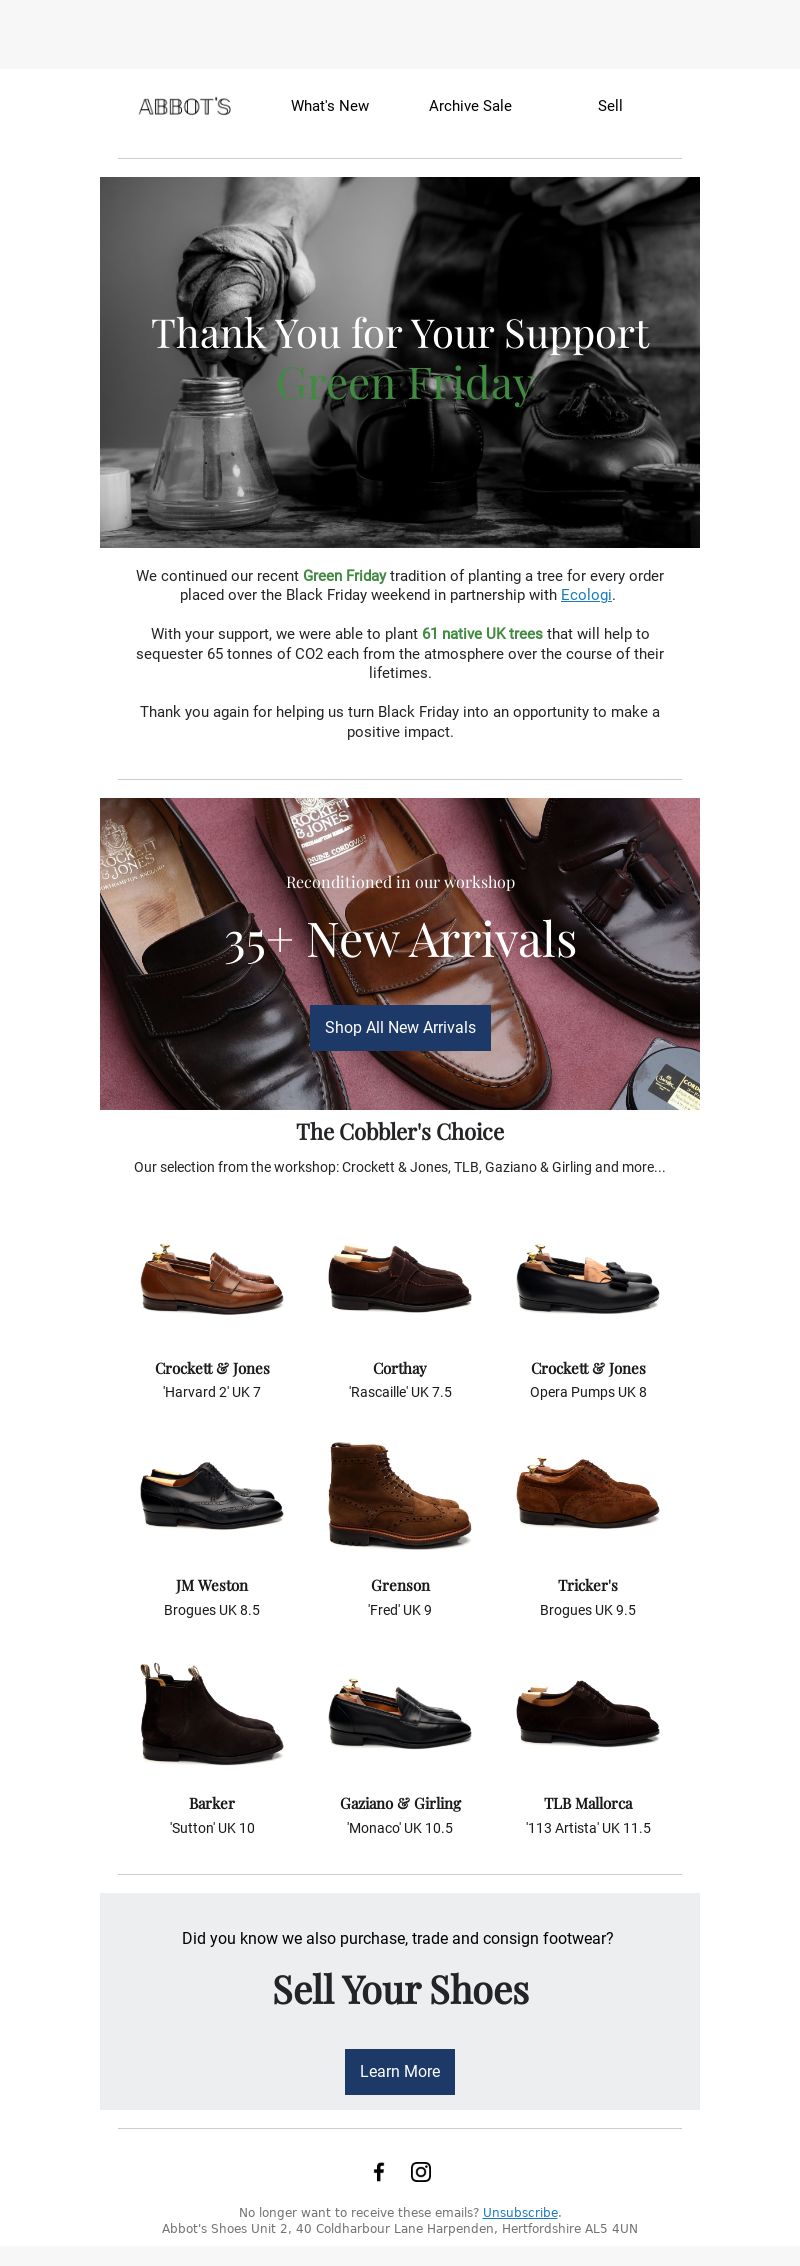The image size is (800, 2266).
Task: Click Tricker's Brogues suede shoe image
Action: pos(588,1495)
